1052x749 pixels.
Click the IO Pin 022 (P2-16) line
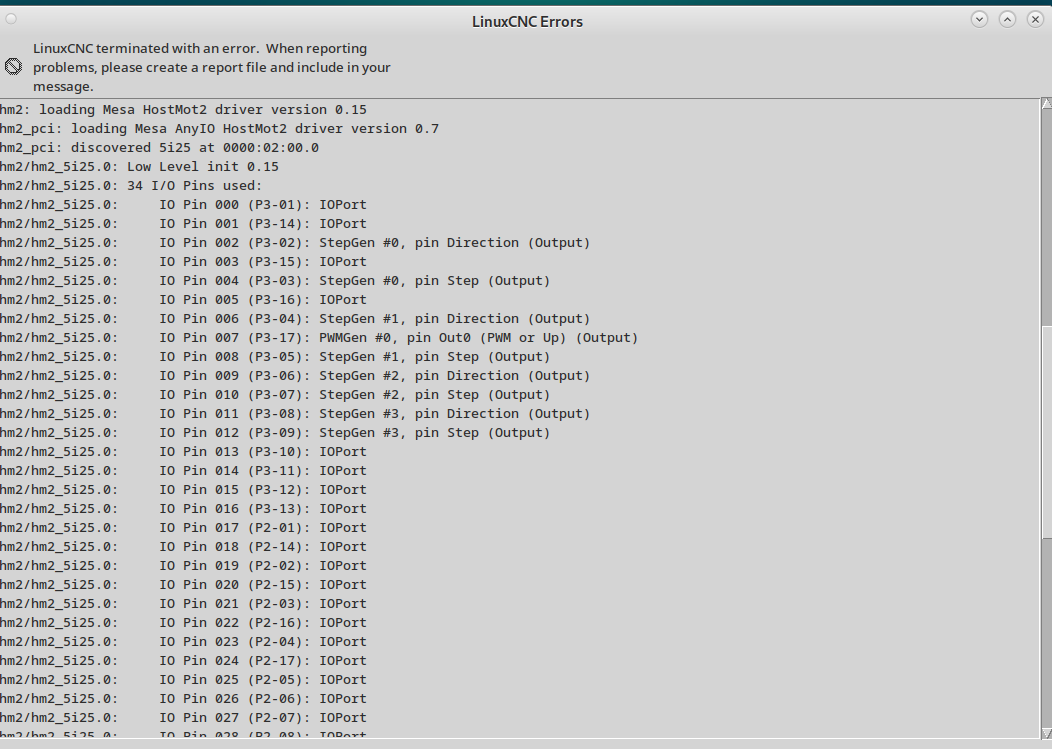(x=183, y=623)
